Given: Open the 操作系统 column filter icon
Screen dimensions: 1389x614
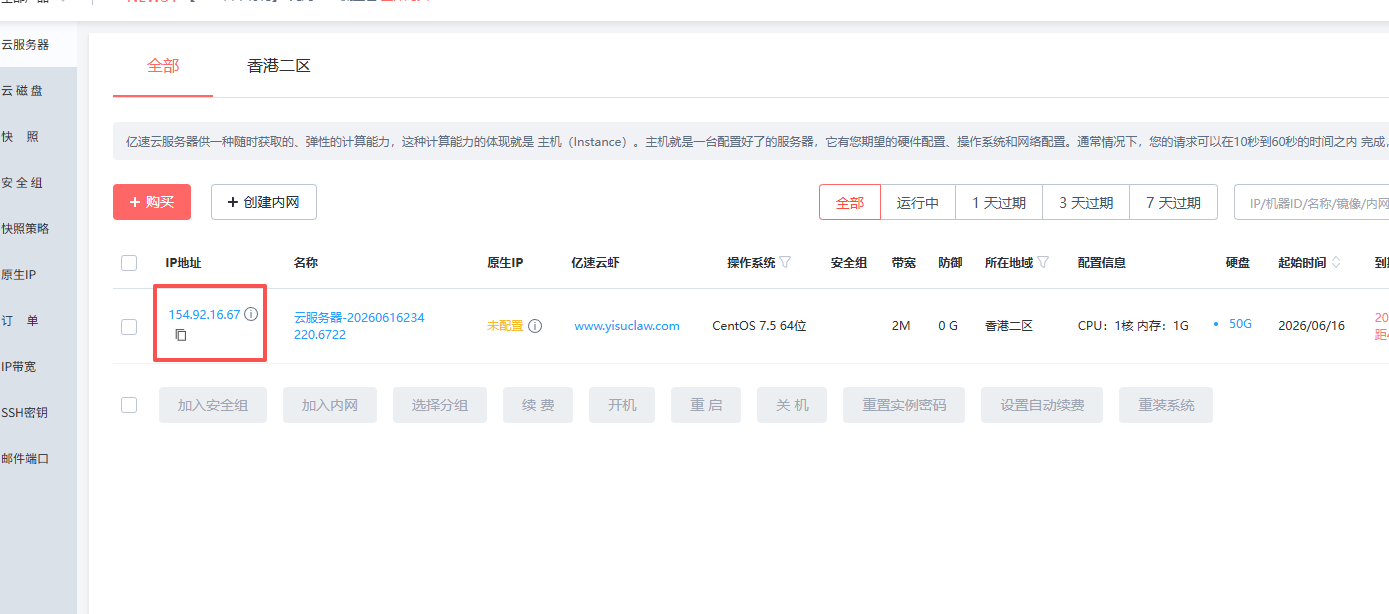Looking at the screenshot, I should point(785,262).
